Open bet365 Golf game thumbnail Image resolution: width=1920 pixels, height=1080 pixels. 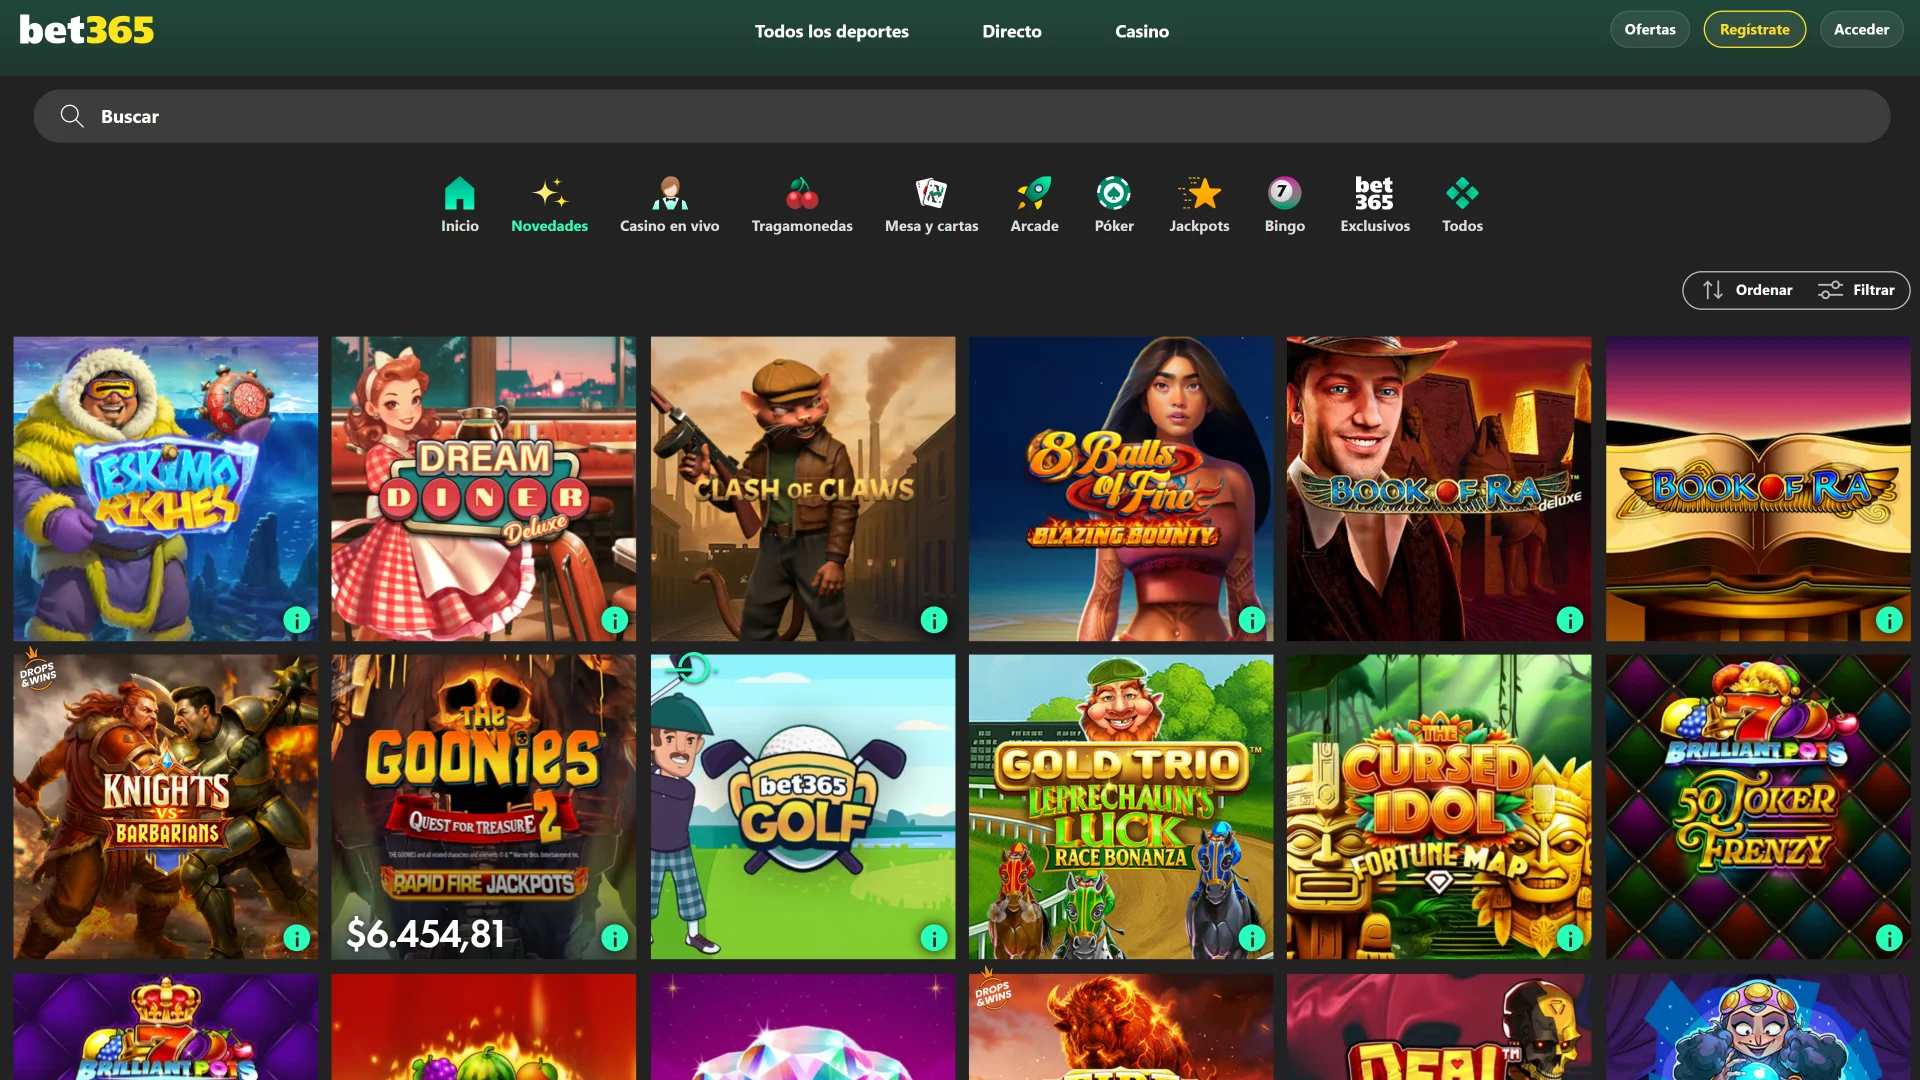point(803,807)
